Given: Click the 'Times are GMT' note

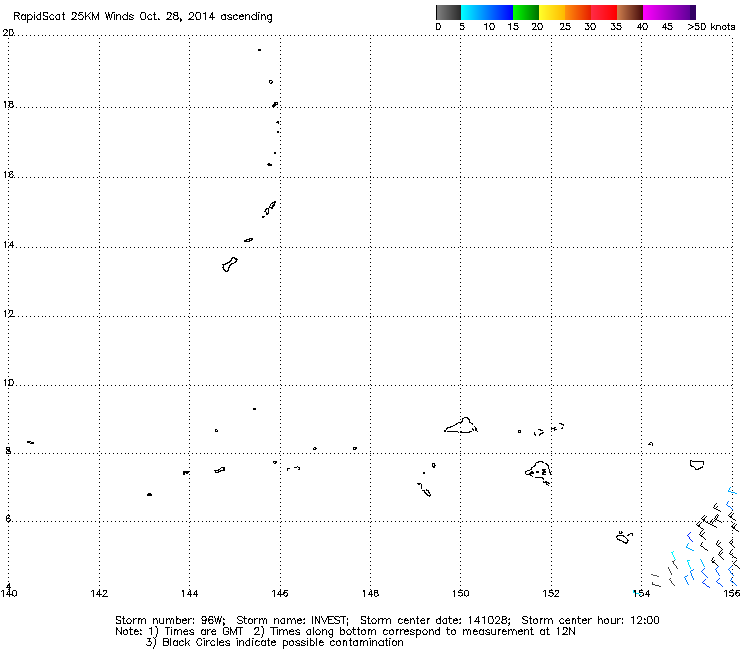Looking at the screenshot, I should click(x=203, y=632).
